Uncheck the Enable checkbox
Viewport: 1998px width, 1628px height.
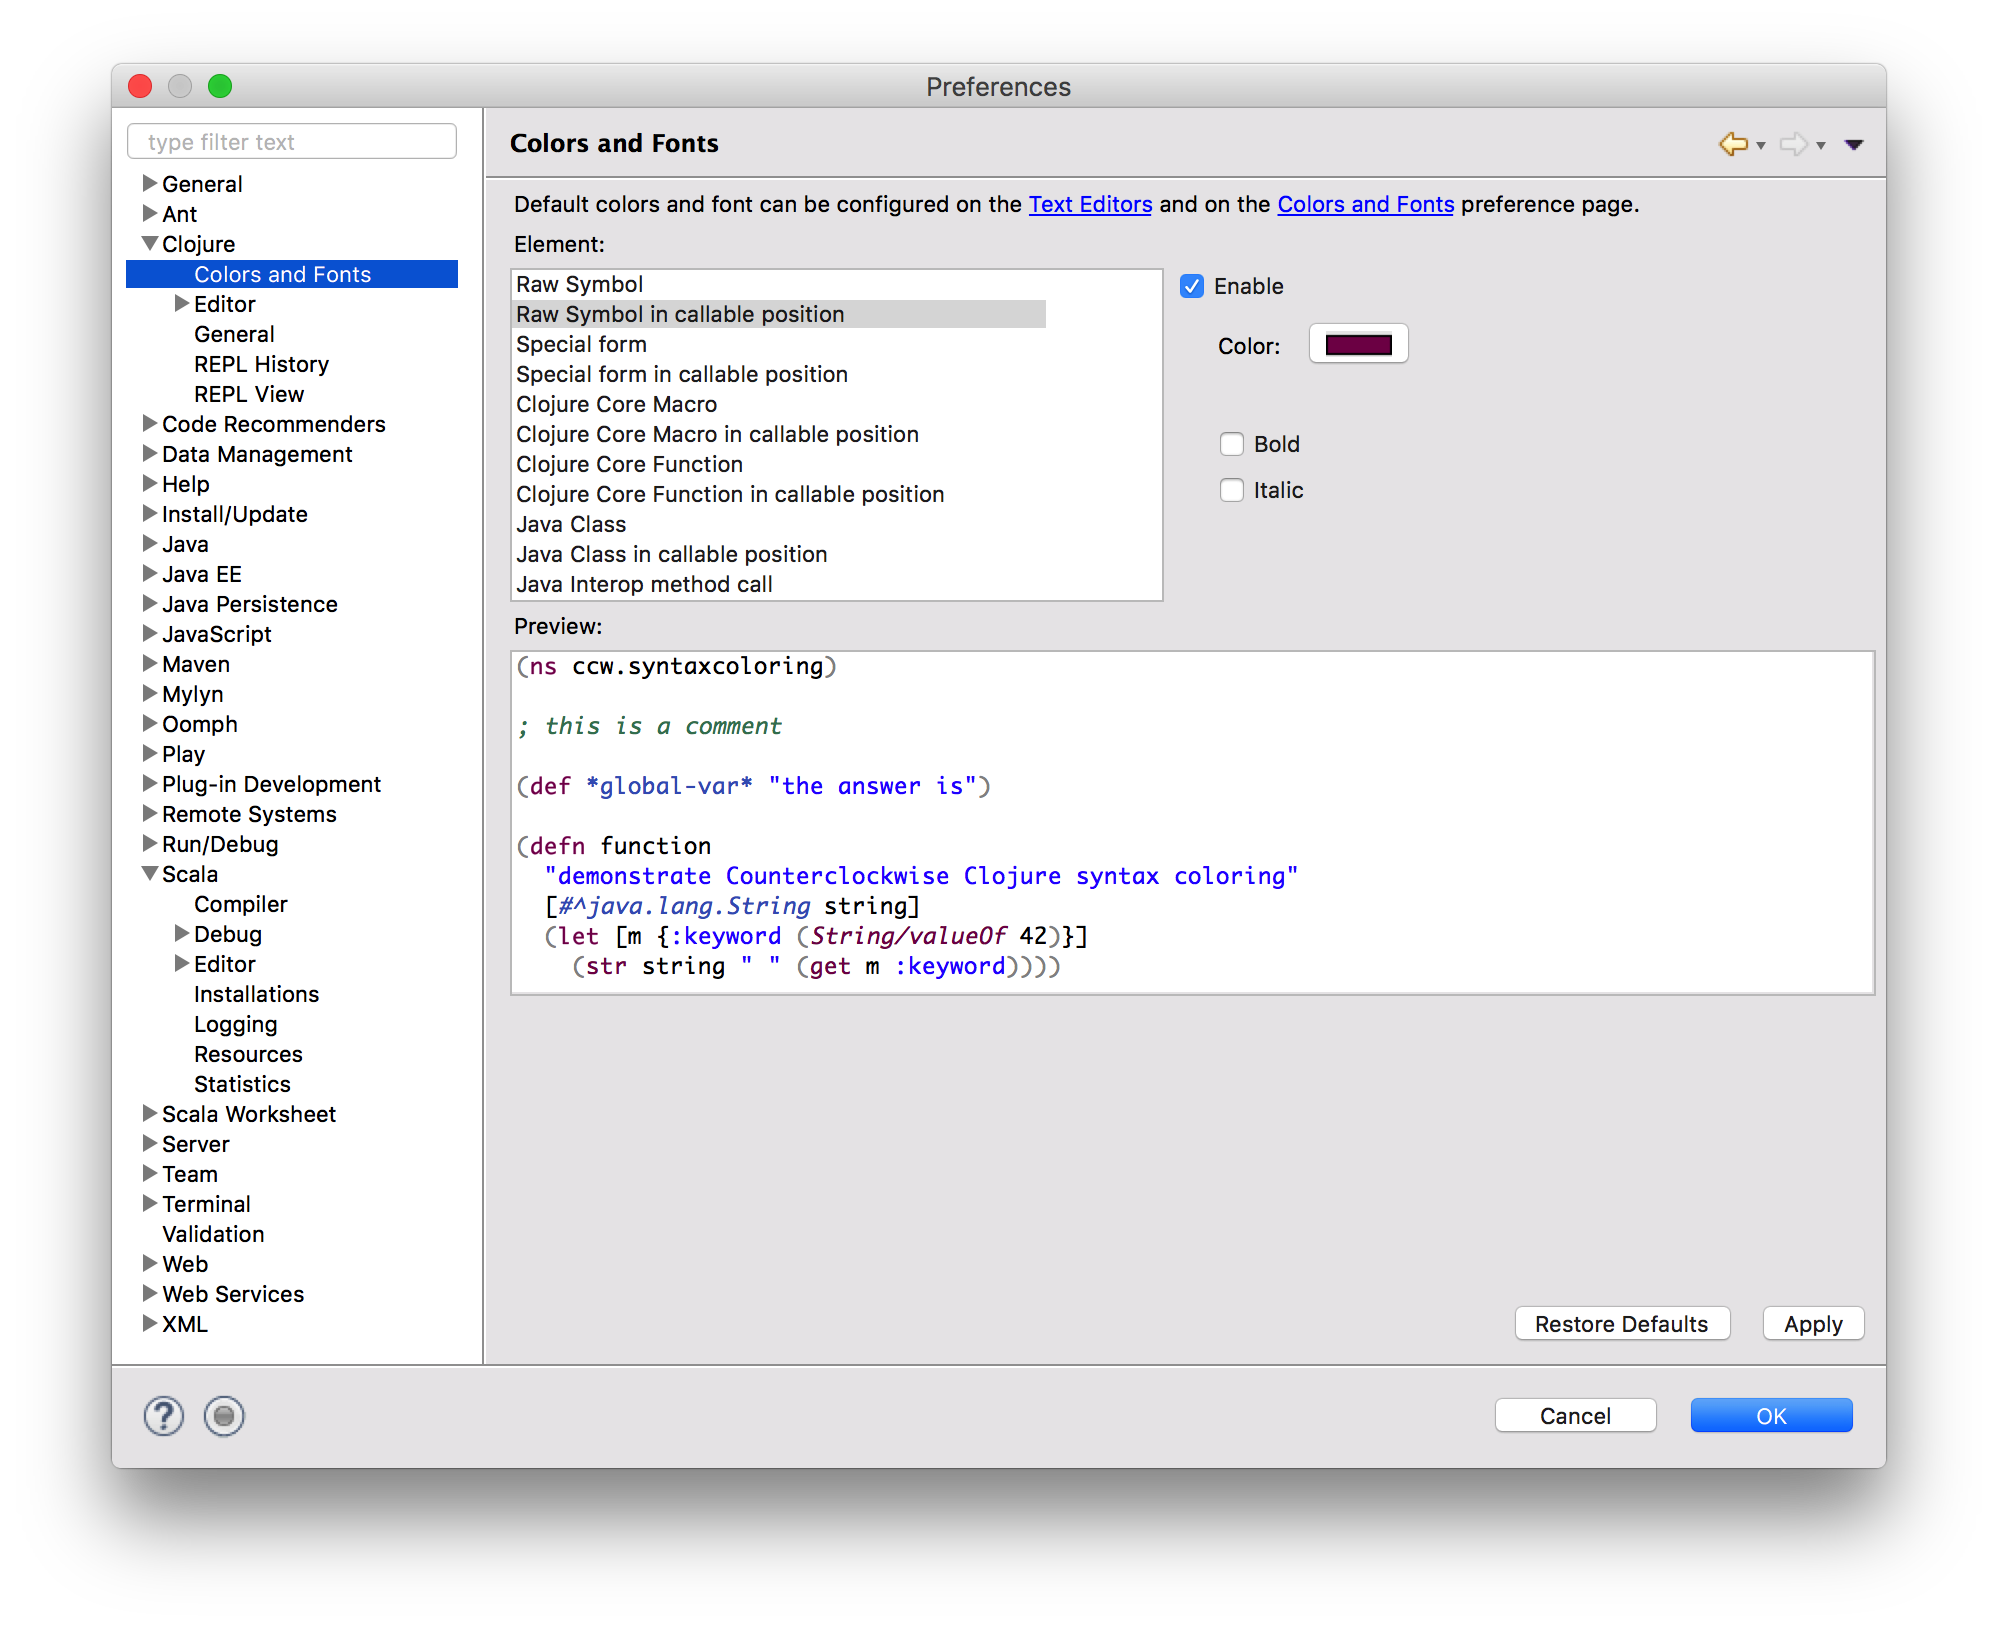tap(1192, 287)
